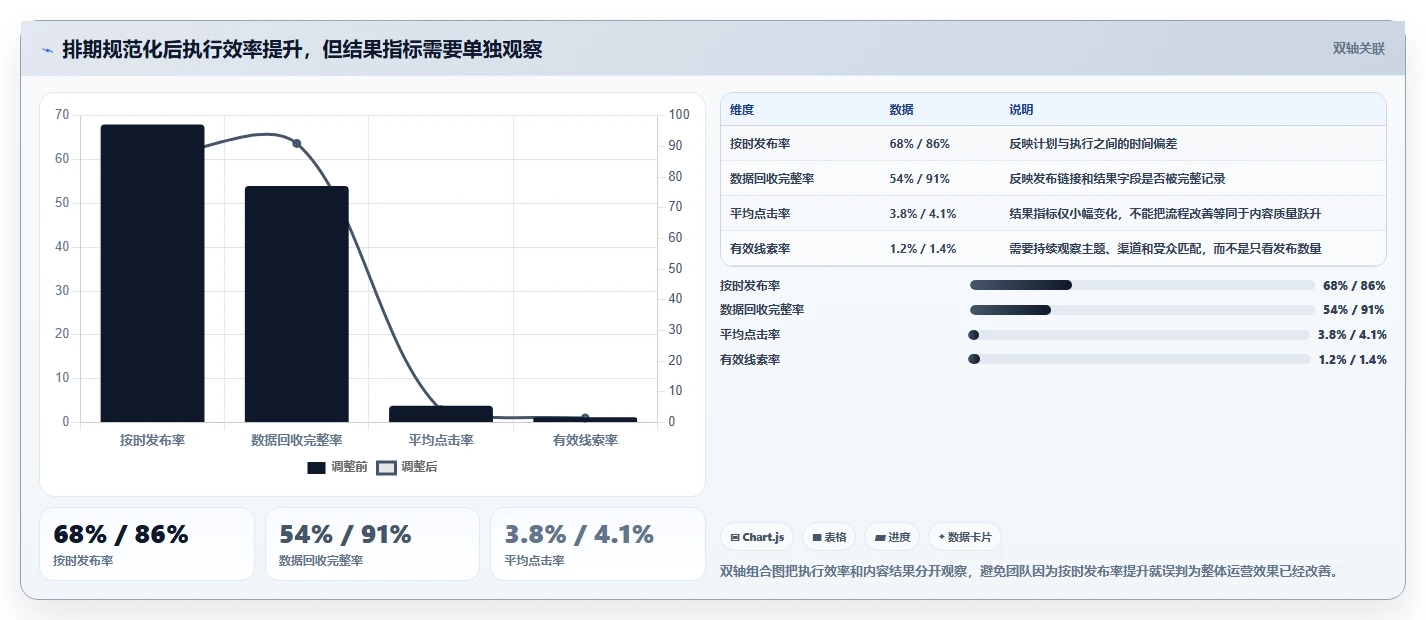Viewport: 1426px width, 620px height.
Task: Click description starting 结果指标仅小幅变化
Action: tap(1165, 214)
